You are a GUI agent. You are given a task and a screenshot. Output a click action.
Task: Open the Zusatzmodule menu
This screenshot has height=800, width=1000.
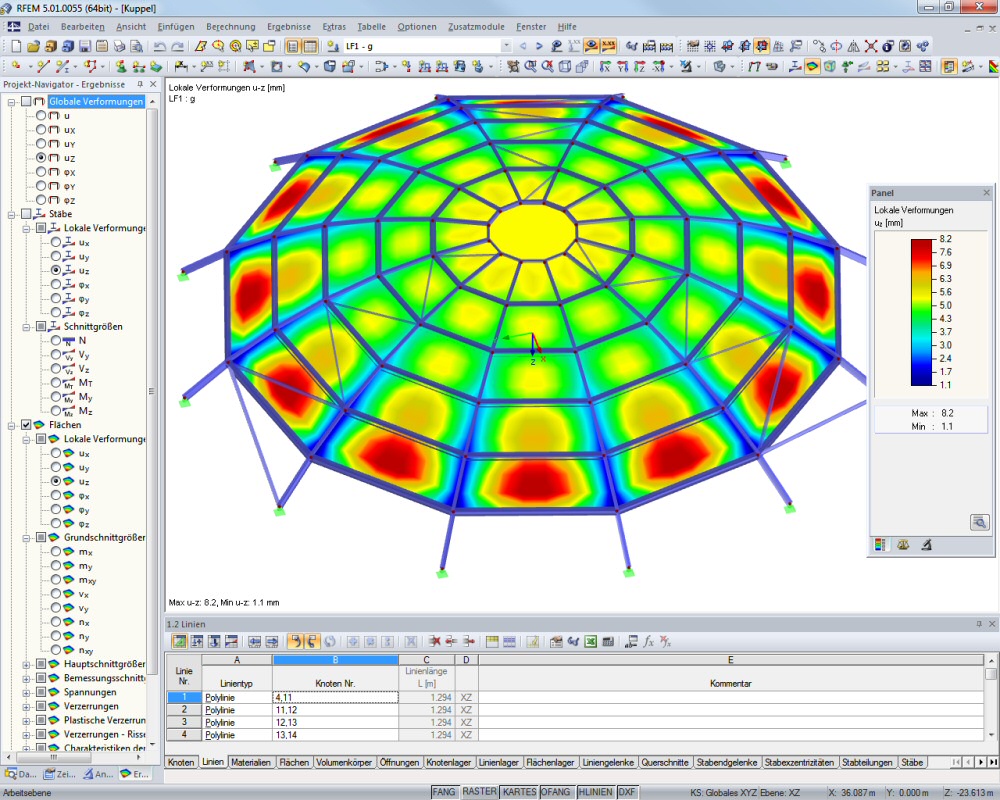(x=476, y=27)
